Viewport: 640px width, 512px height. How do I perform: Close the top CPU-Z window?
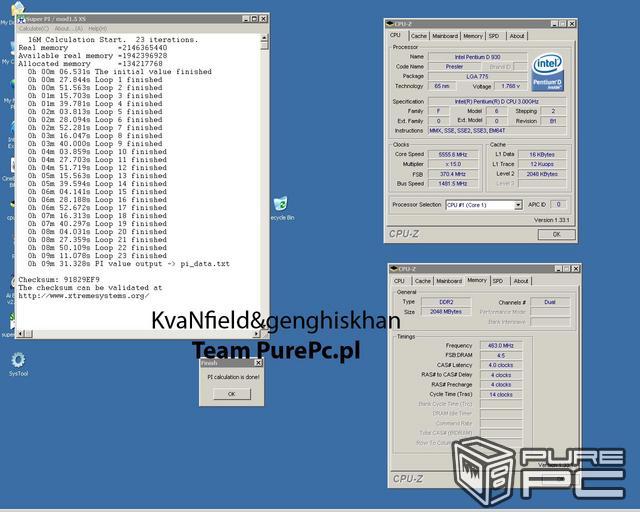[572, 24]
